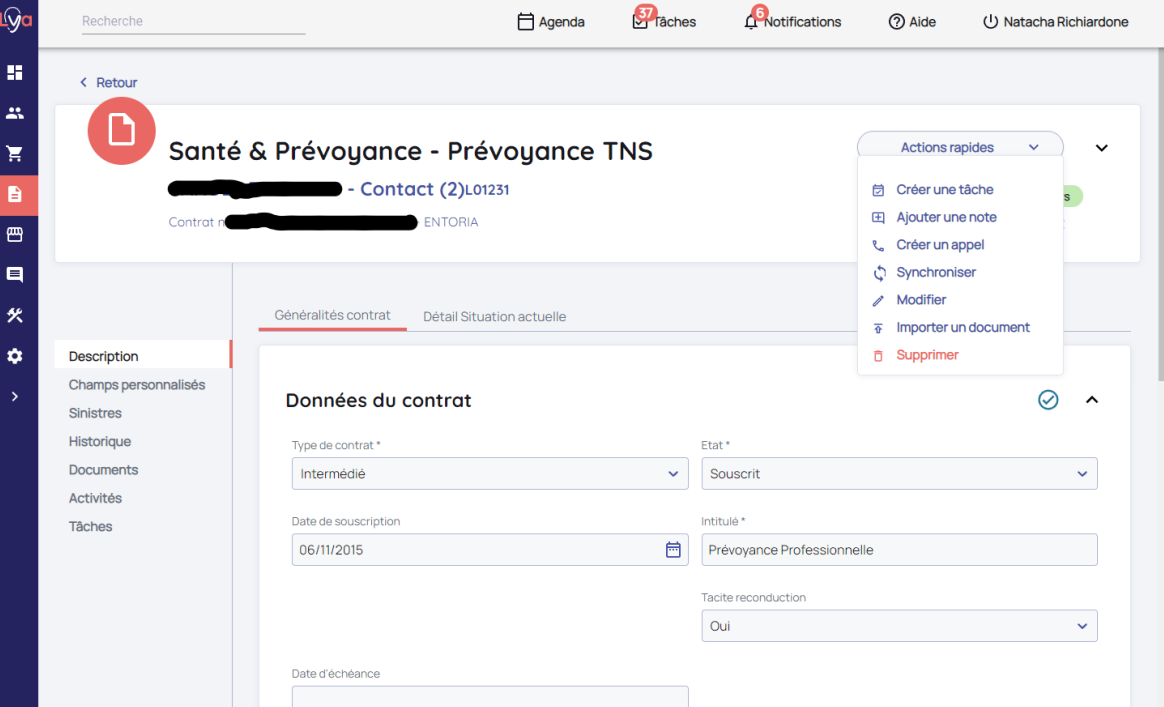Screen dimensions: 1164x707
Task: Open Documents in the left section list
Action: click(103, 470)
